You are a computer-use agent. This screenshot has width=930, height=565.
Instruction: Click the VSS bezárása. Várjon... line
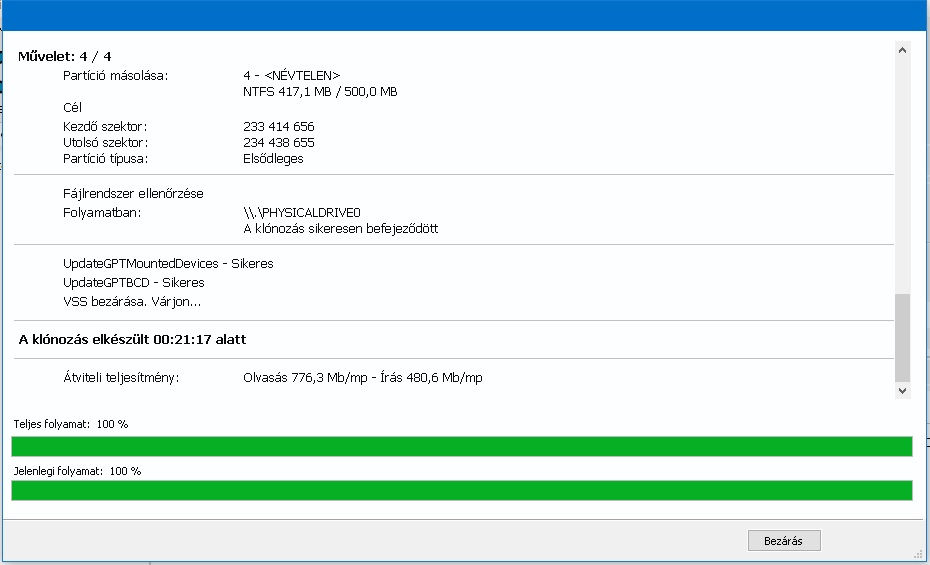[132, 301]
